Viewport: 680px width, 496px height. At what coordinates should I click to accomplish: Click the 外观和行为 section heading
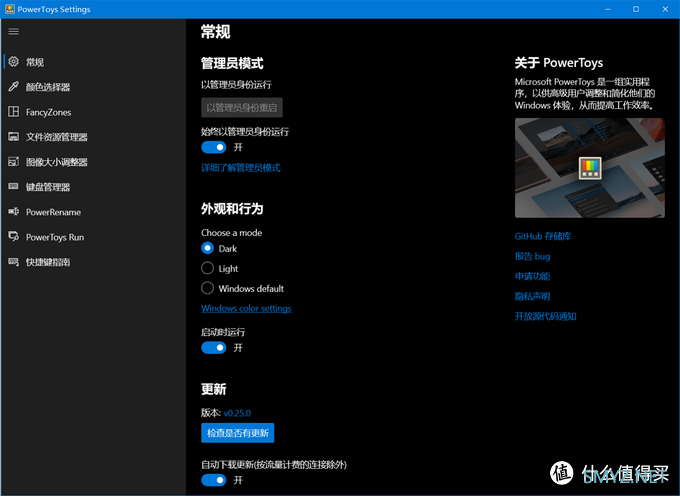tap(232, 209)
